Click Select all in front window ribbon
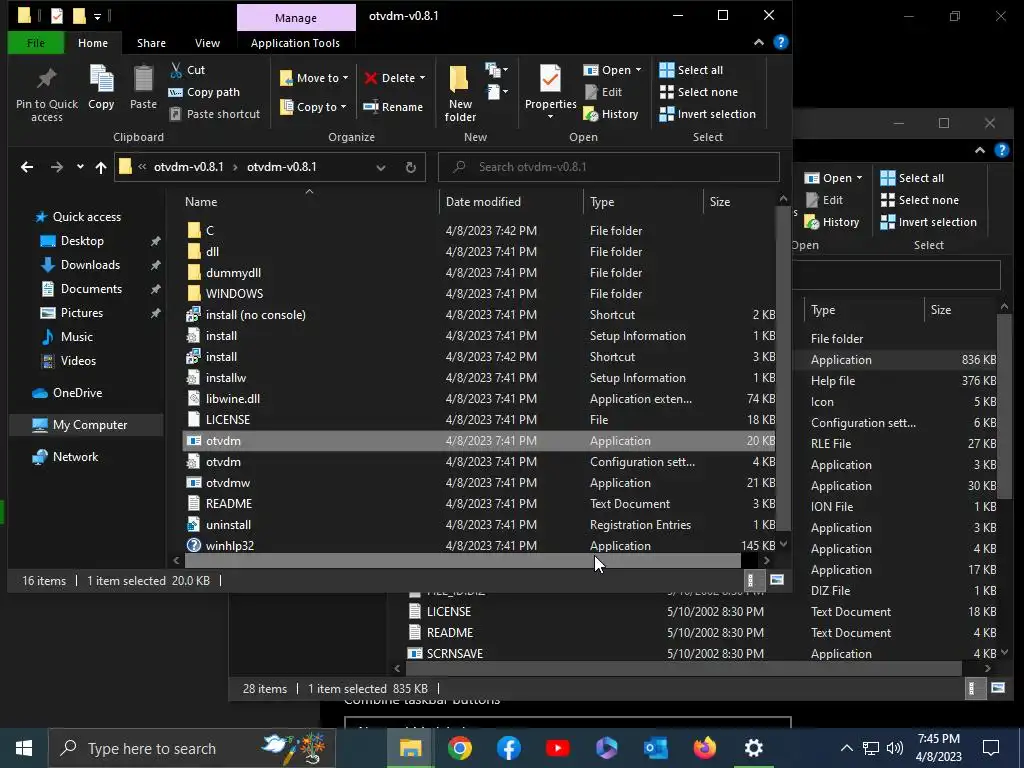 tap(691, 70)
